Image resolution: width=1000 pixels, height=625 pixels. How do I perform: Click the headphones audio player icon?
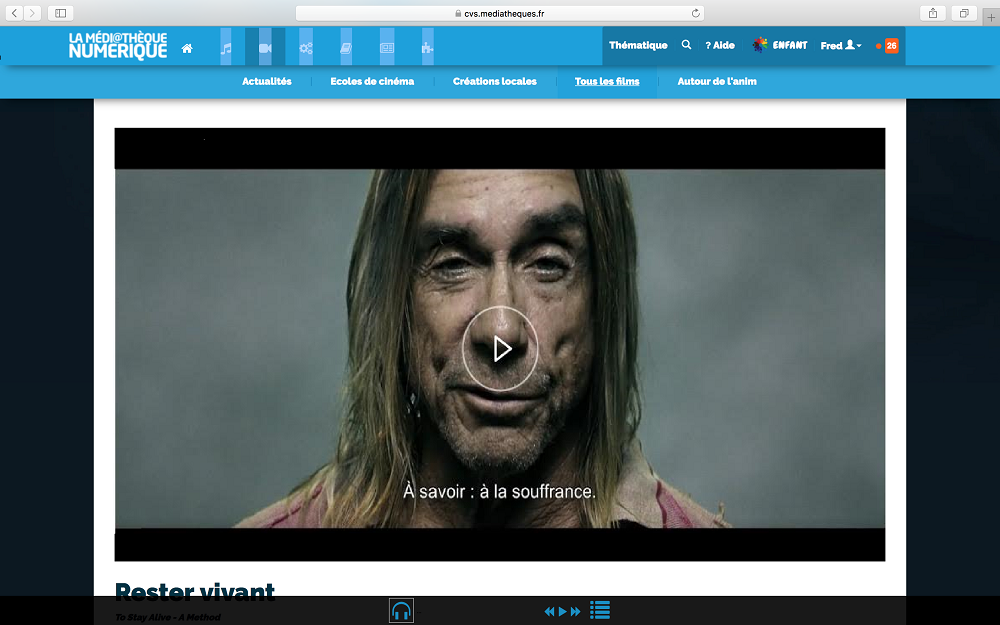coord(401,611)
